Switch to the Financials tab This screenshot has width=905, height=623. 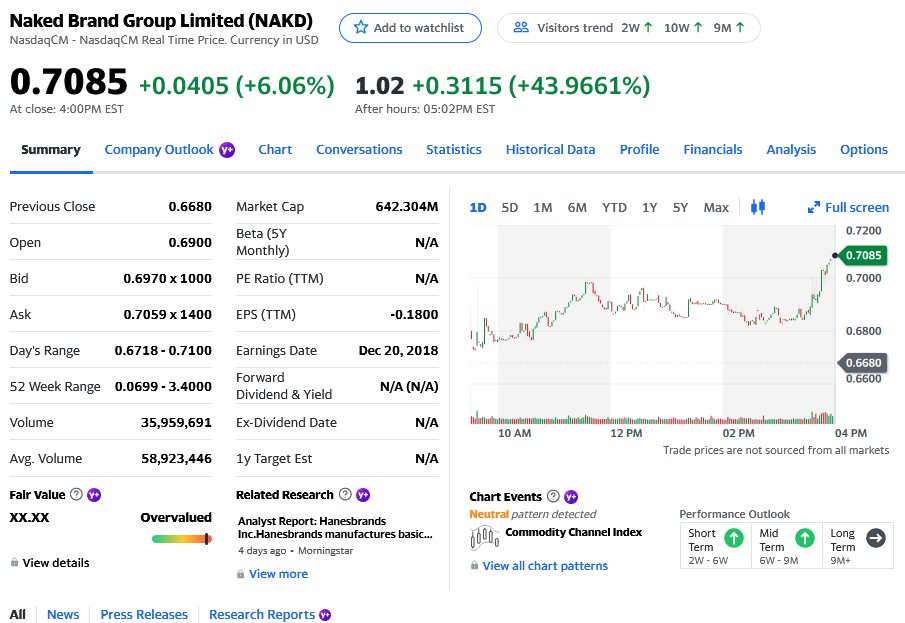(713, 150)
